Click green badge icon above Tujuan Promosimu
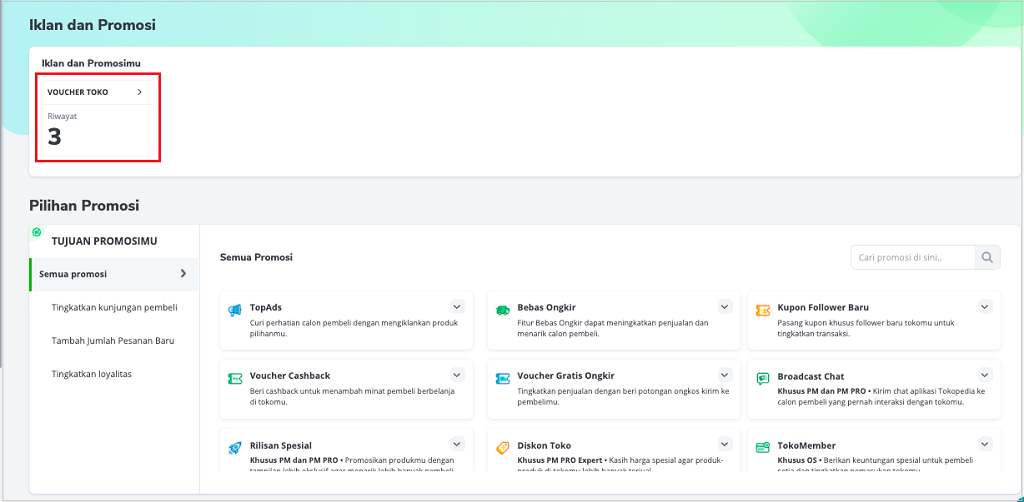The width and height of the screenshot is (1024, 502). tap(37, 232)
